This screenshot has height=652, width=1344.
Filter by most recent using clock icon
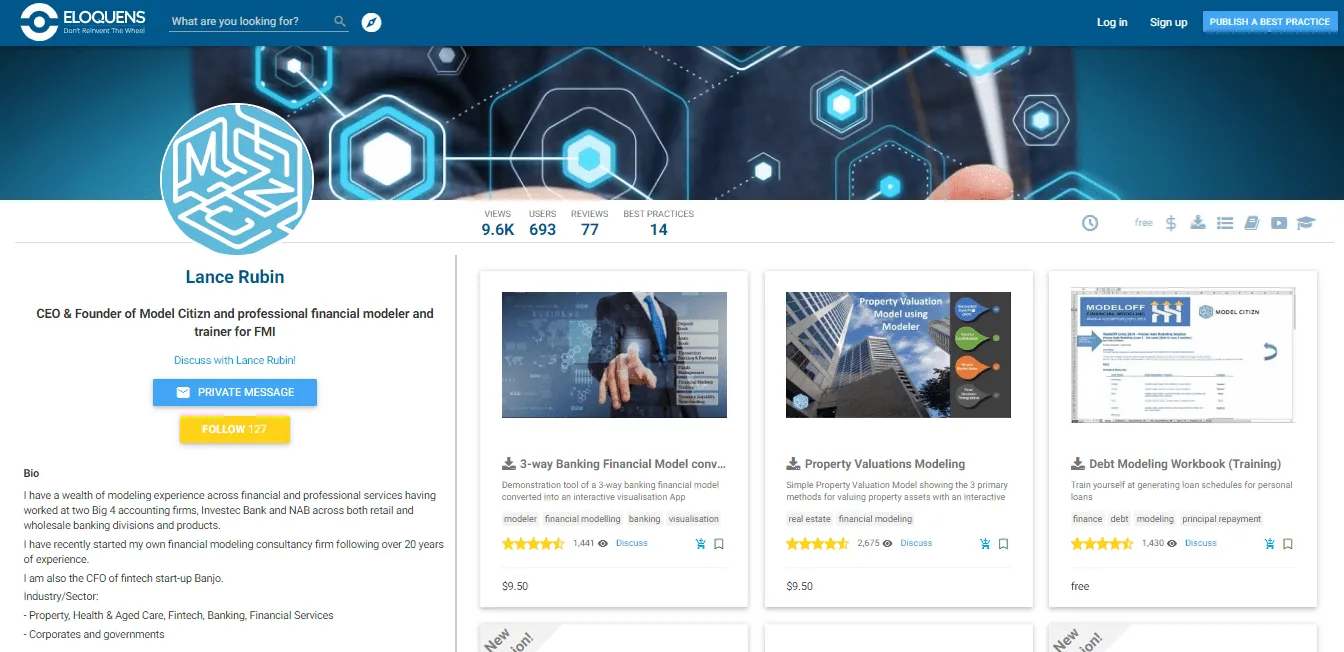(1090, 223)
